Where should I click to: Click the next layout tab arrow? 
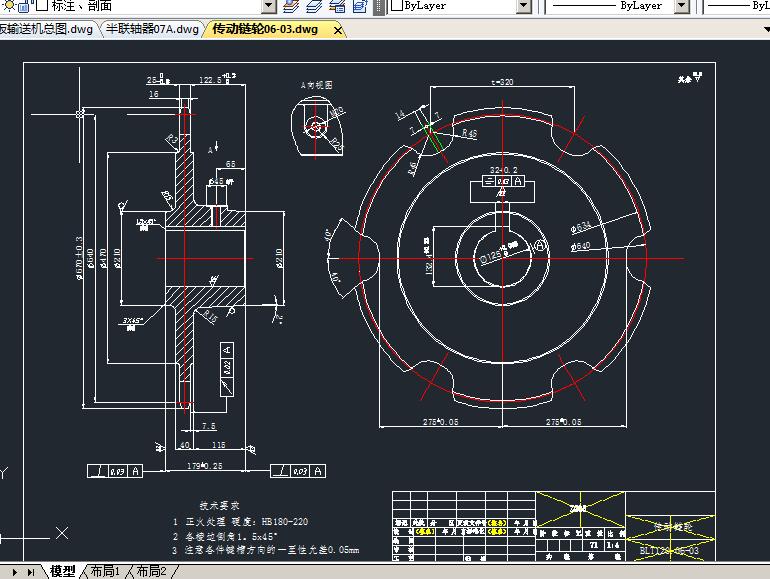pyautogui.click(x=15, y=572)
